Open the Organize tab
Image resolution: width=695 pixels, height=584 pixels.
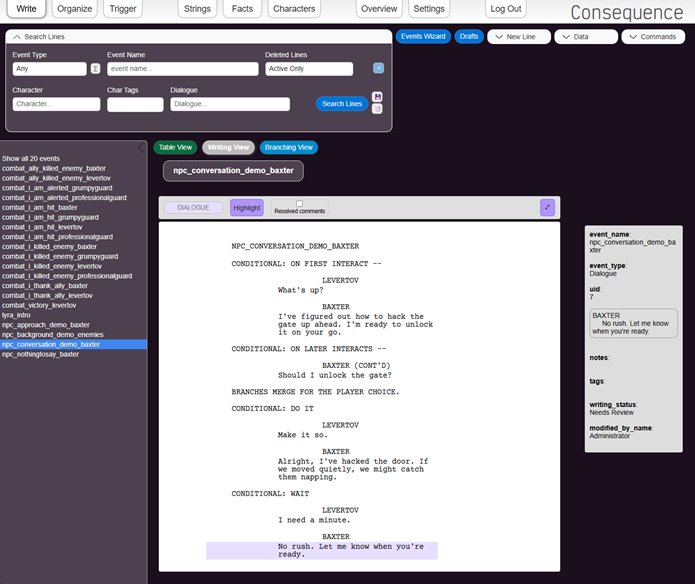coord(74,9)
